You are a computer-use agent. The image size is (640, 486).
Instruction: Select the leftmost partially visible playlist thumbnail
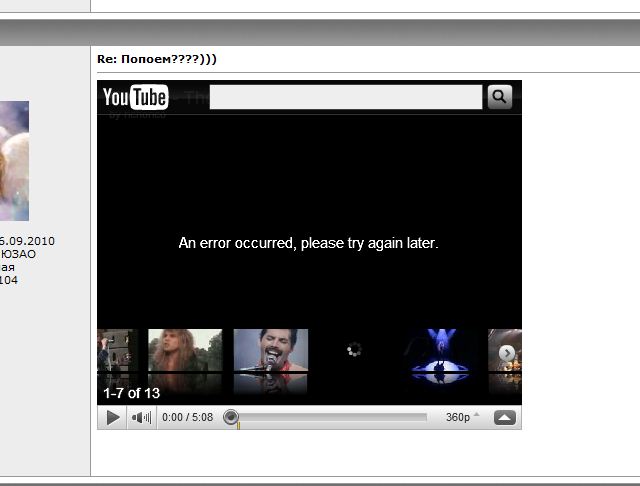pos(116,361)
